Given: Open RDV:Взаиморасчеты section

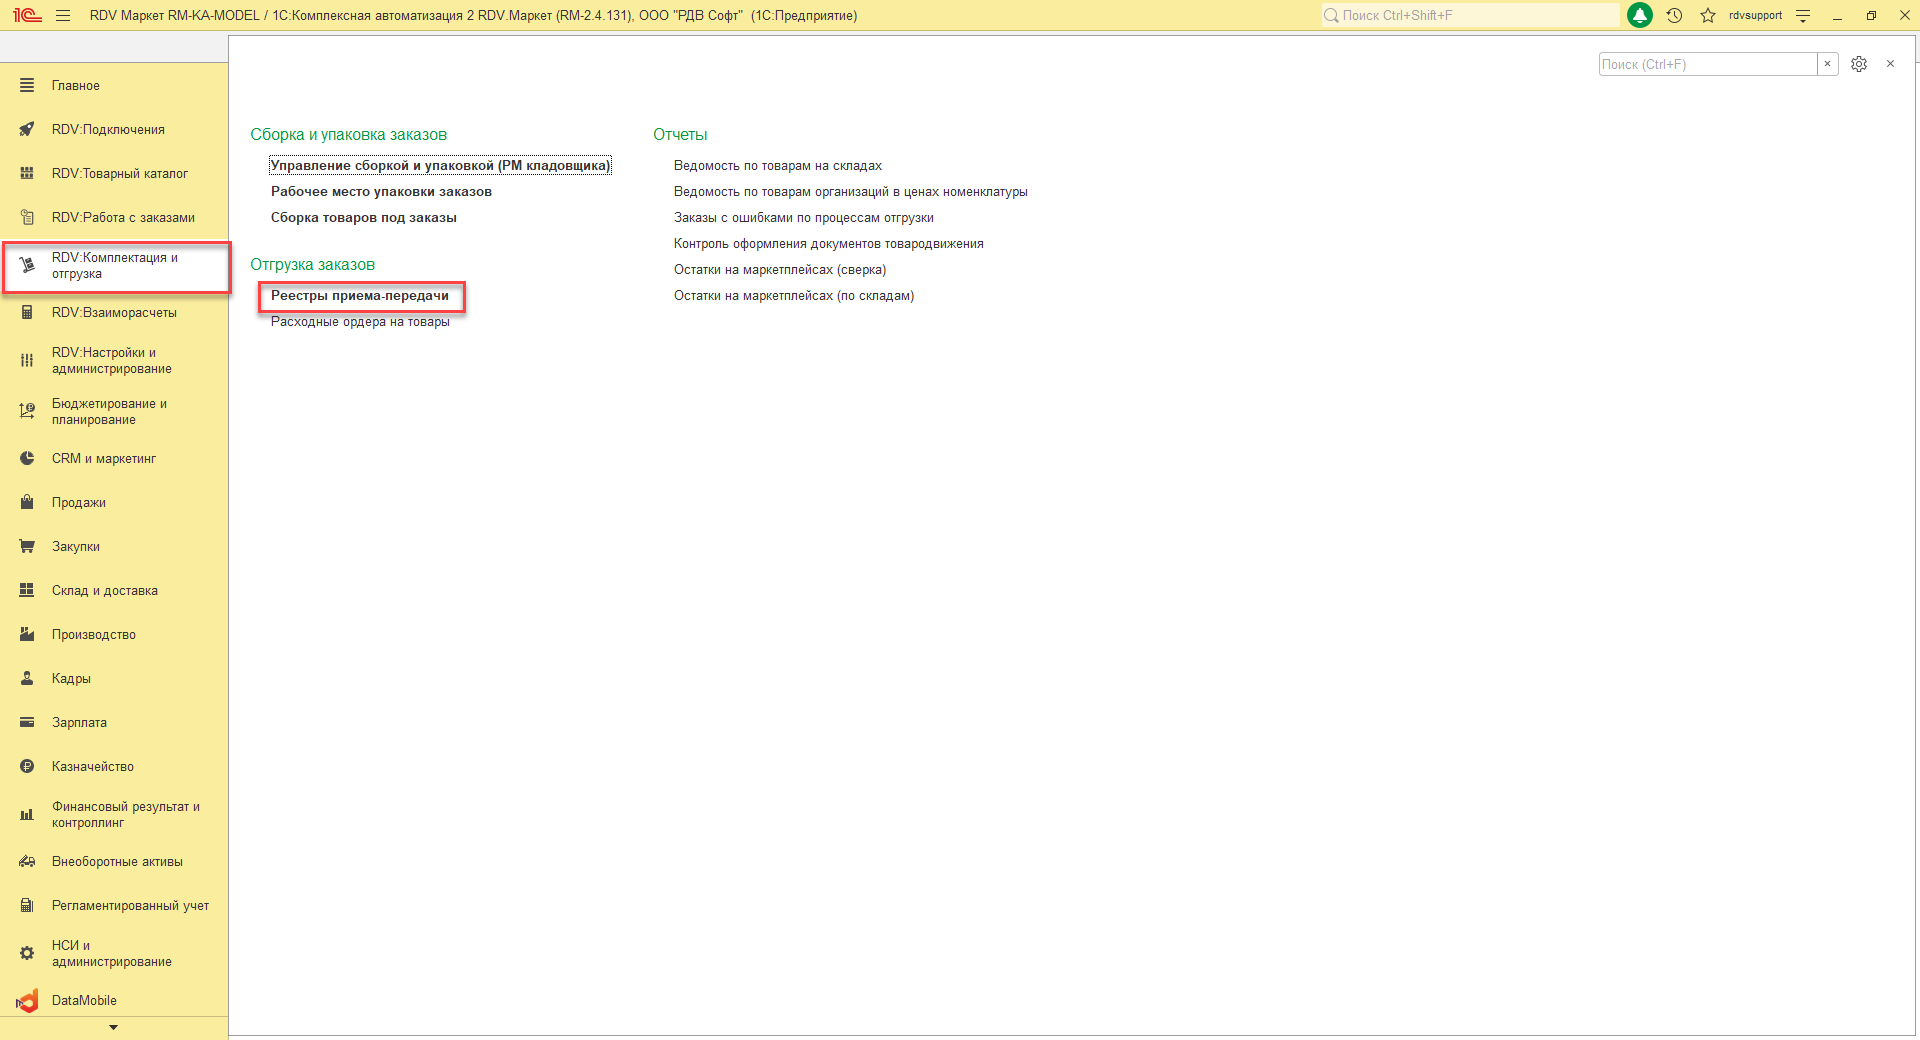Looking at the screenshot, I should (114, 313).
